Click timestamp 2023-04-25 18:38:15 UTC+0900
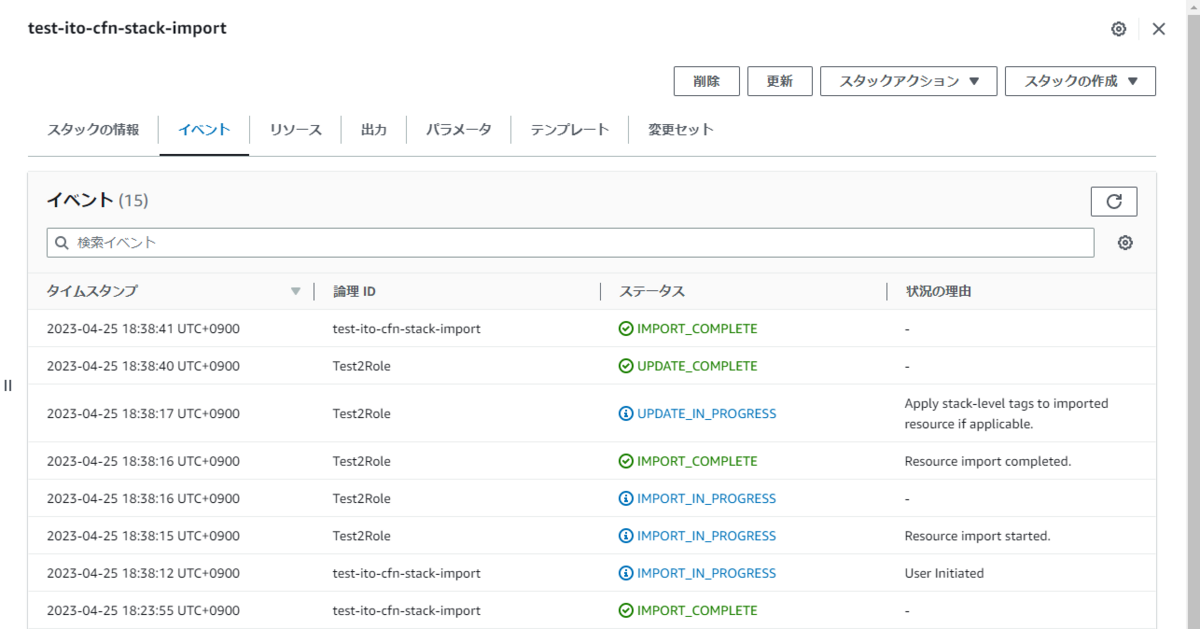Image resolution: width=1200 pixels, height=629 pixels. 143,536
